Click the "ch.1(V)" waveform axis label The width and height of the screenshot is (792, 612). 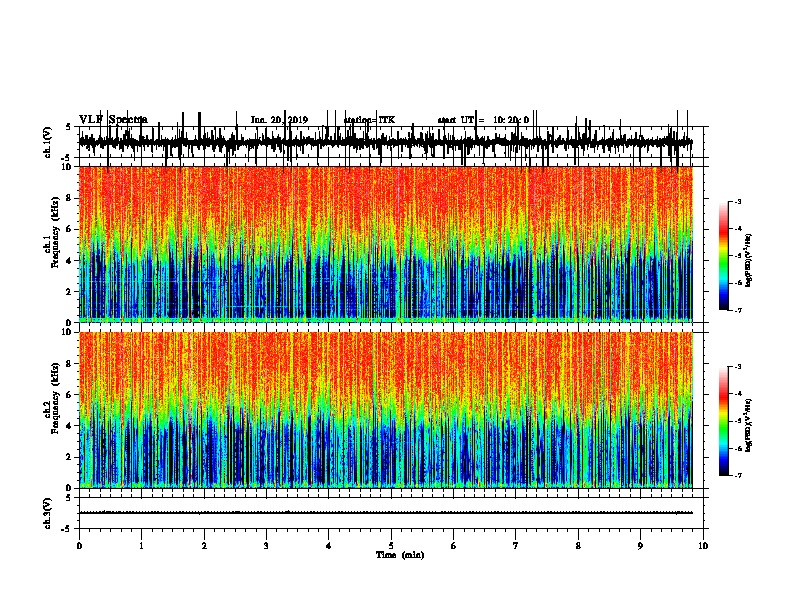click(48, 141)
